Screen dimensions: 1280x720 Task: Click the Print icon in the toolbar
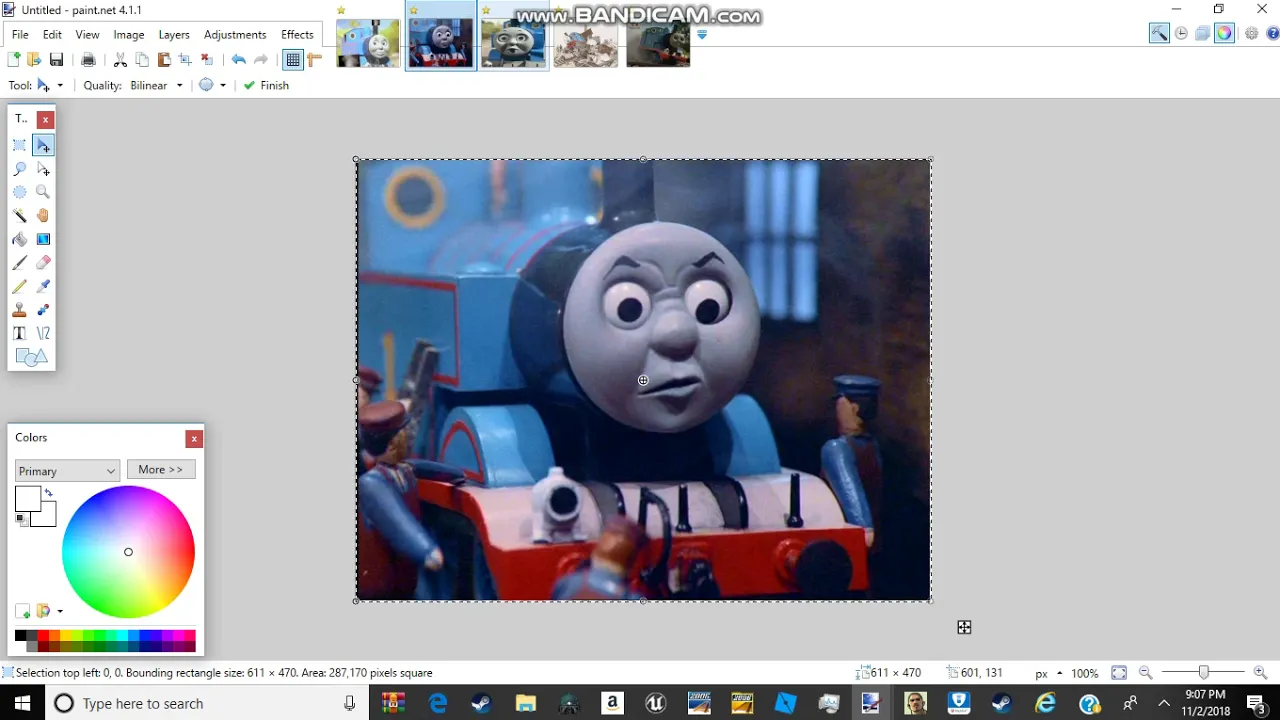click(x=88, y=60)
